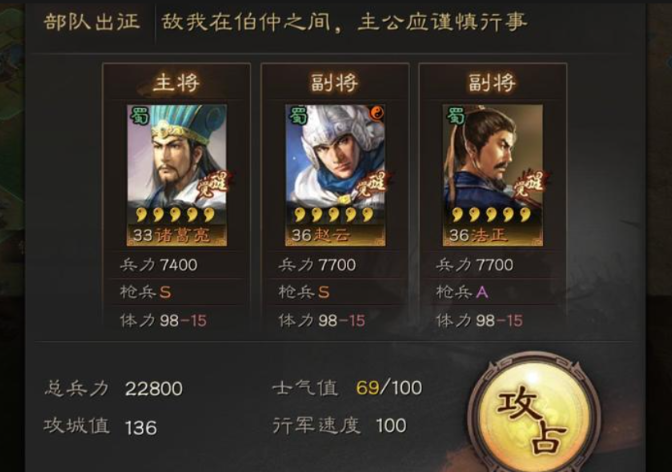Screen dimensions: 672x472
Task: Tap the 蜀 faction badge on Fa Zheng's card
Action: point(455,116)
